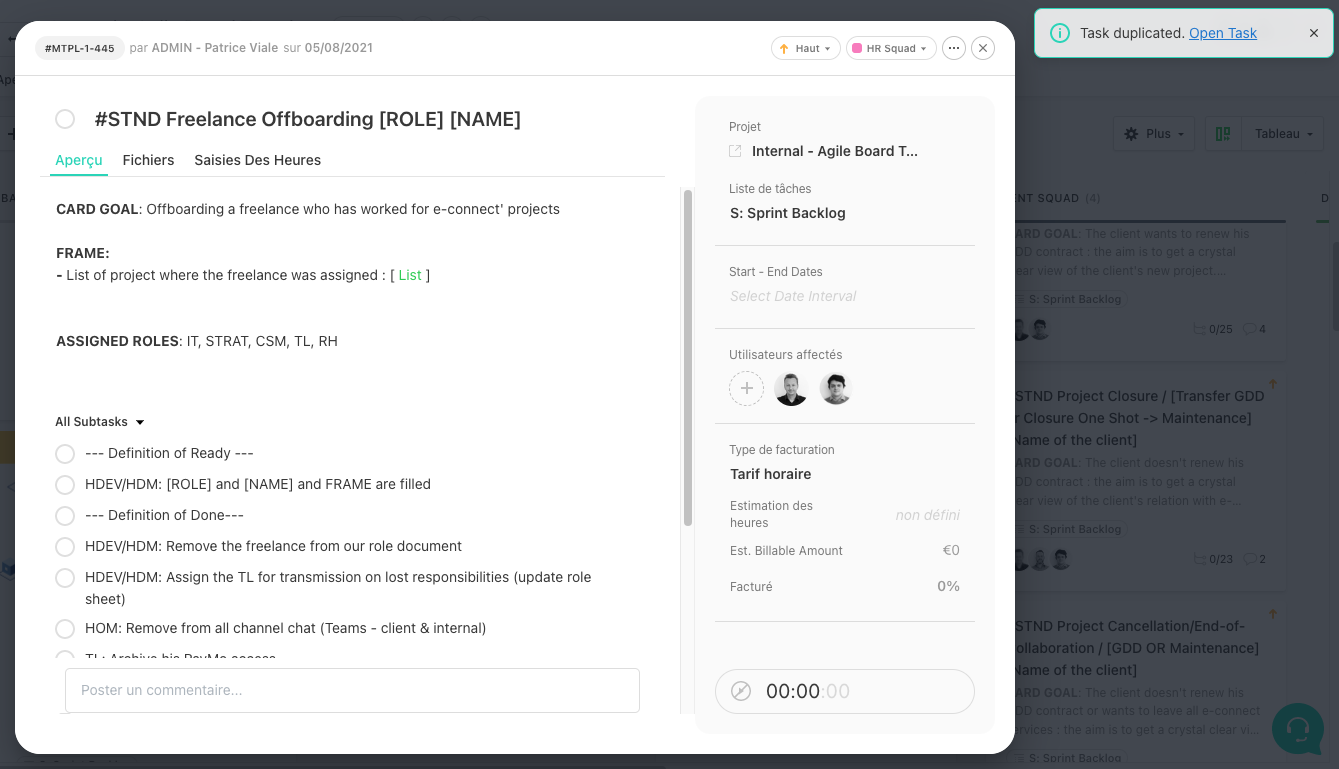The image size is (1339, 769).
Task: Mark the main task as complete
Action: (x=65, y=119)
